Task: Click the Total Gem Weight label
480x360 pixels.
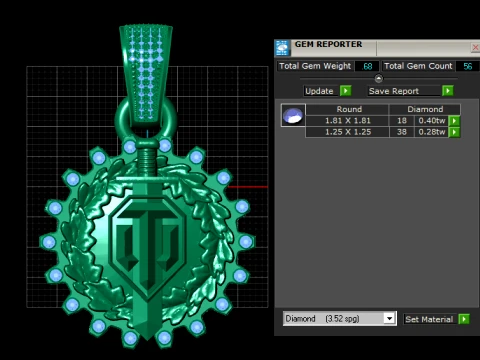Action: coord(315,66)
